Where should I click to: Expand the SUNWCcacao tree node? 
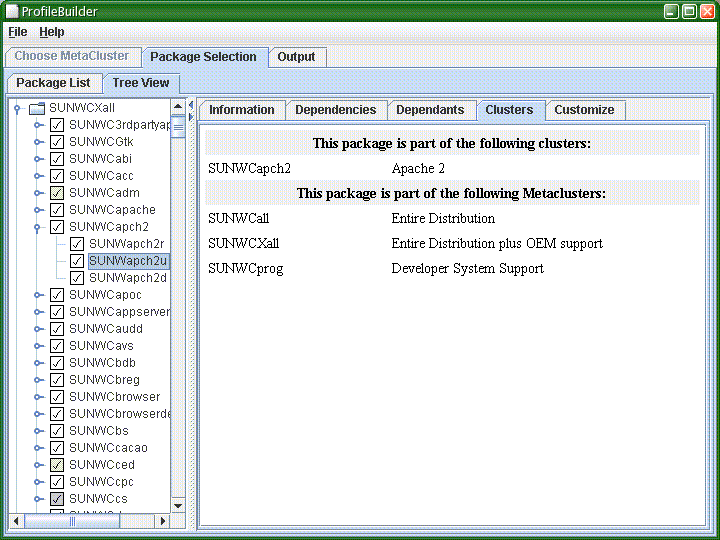(x=39, y=448)
